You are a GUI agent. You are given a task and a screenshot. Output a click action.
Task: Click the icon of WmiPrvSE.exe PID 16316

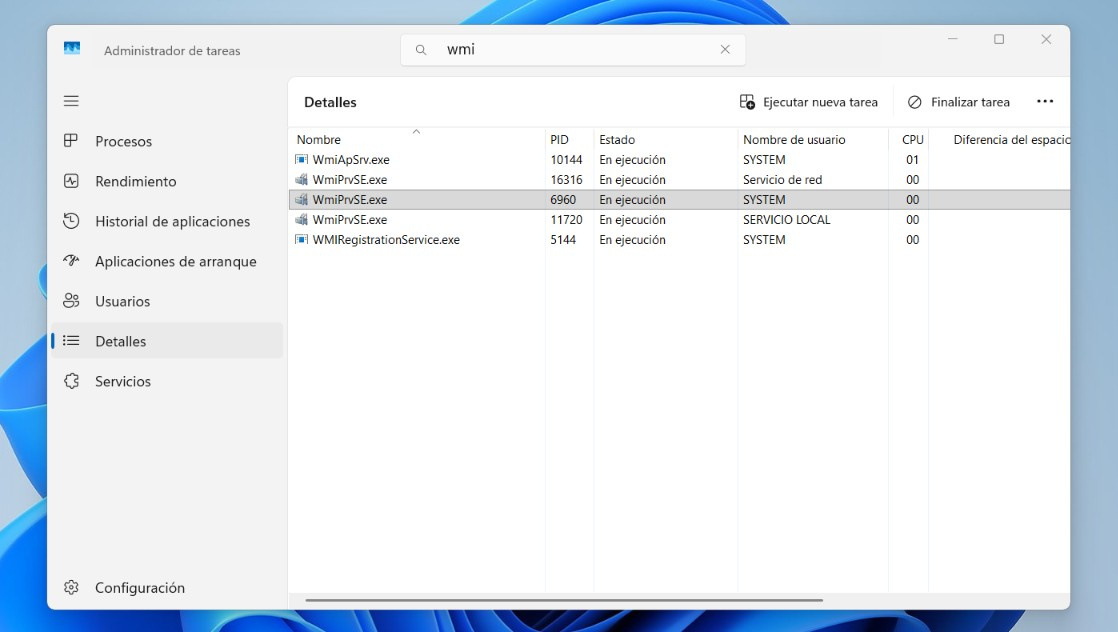[x=302, y=180]
